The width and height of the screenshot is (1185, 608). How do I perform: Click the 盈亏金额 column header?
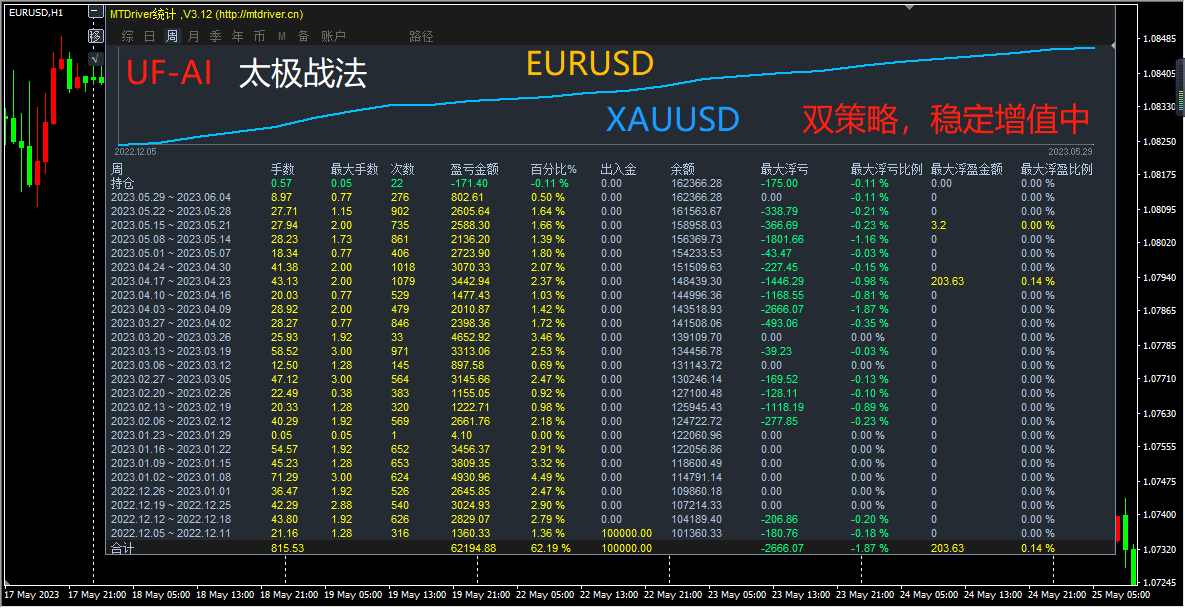(x=474, y=170)
